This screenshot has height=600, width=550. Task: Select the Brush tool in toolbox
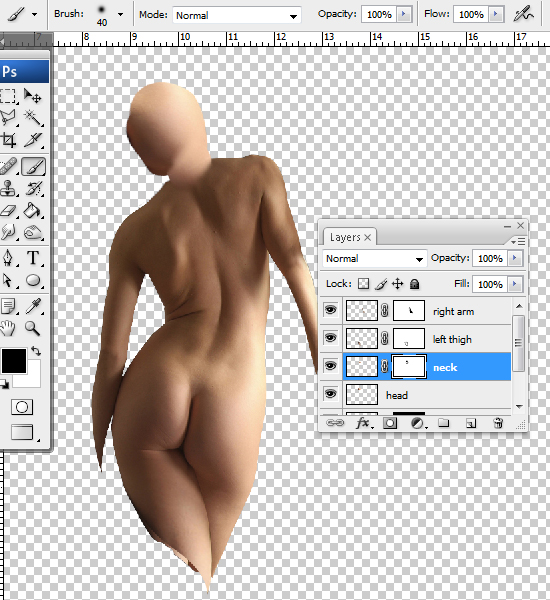click(x=34, y=166)
